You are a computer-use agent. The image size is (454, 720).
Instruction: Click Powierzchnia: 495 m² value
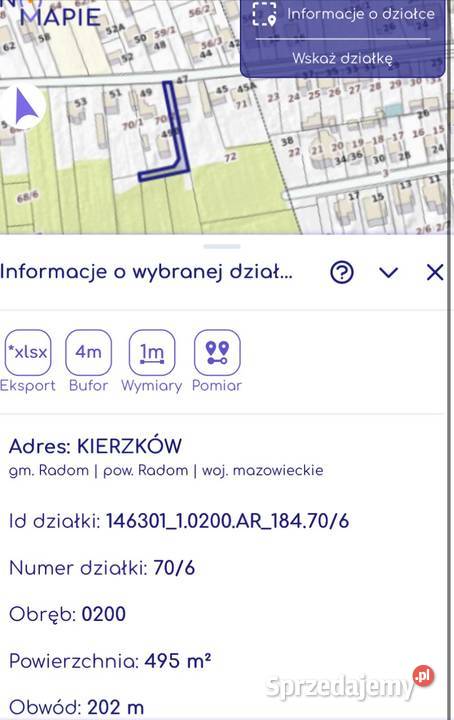pos(178,661)
